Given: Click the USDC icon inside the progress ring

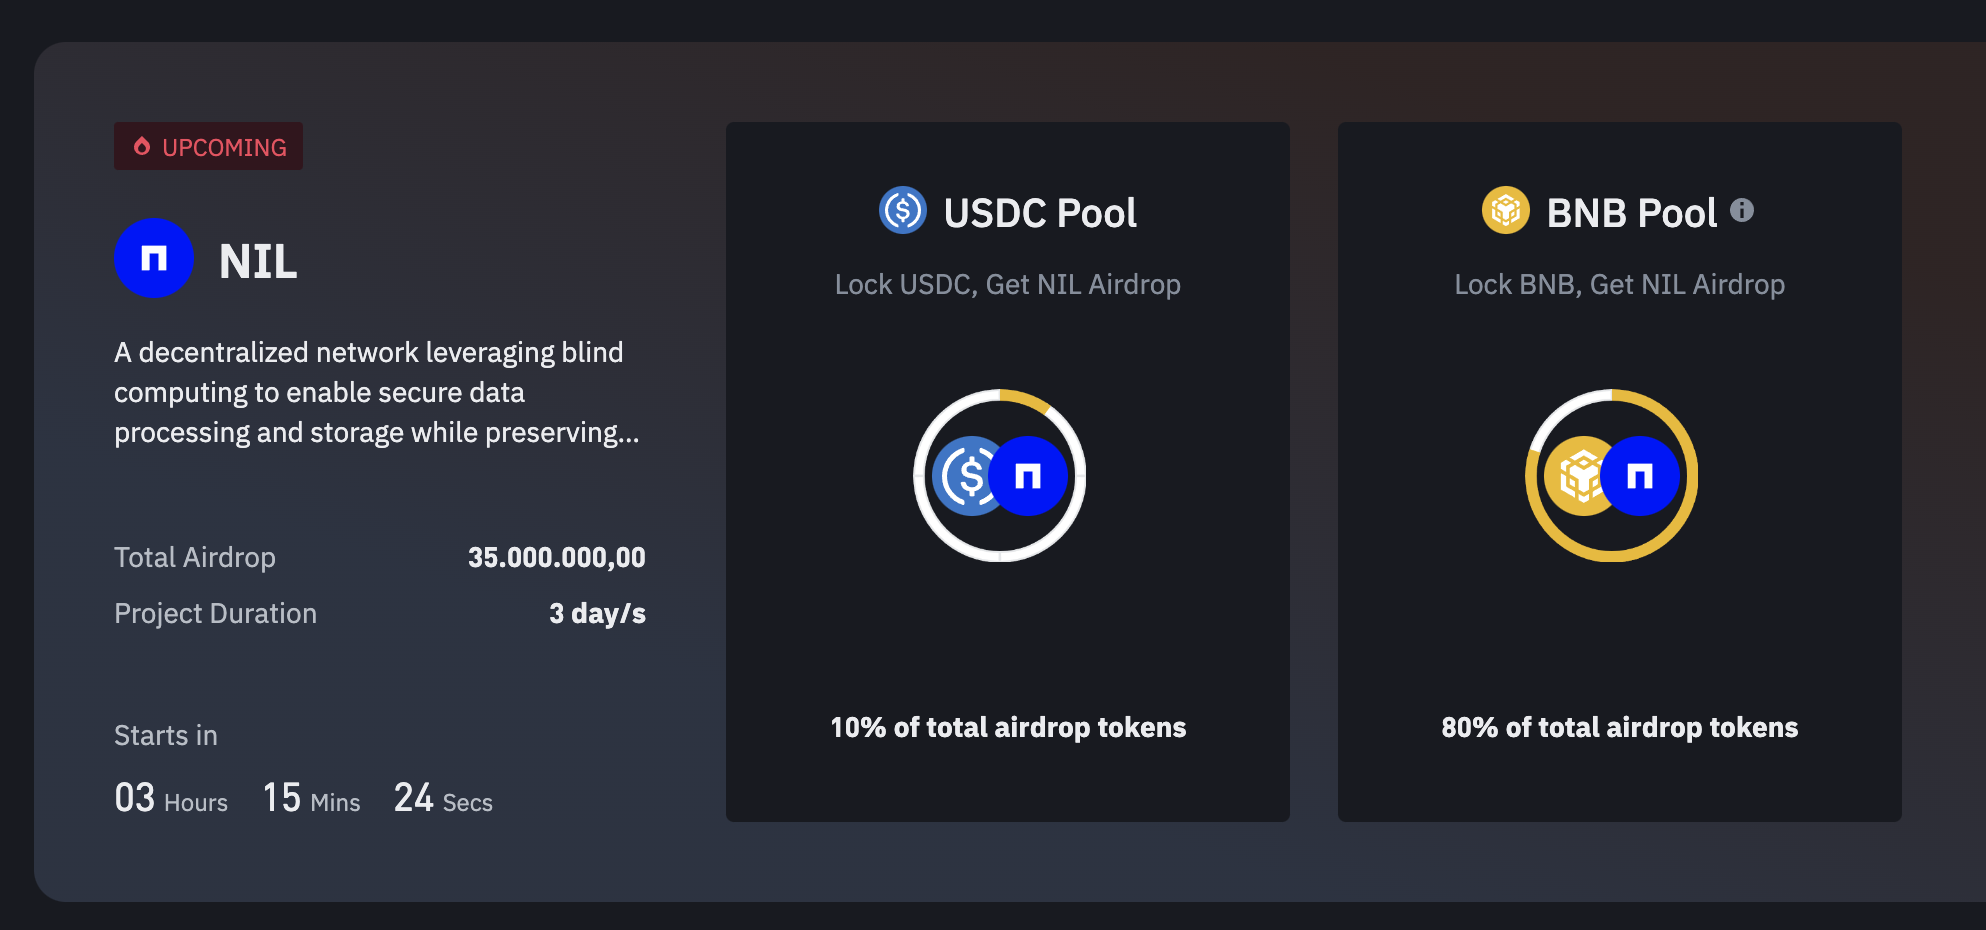Looking at the screenshot, I should pyautogui.click(x=968, y=477).
